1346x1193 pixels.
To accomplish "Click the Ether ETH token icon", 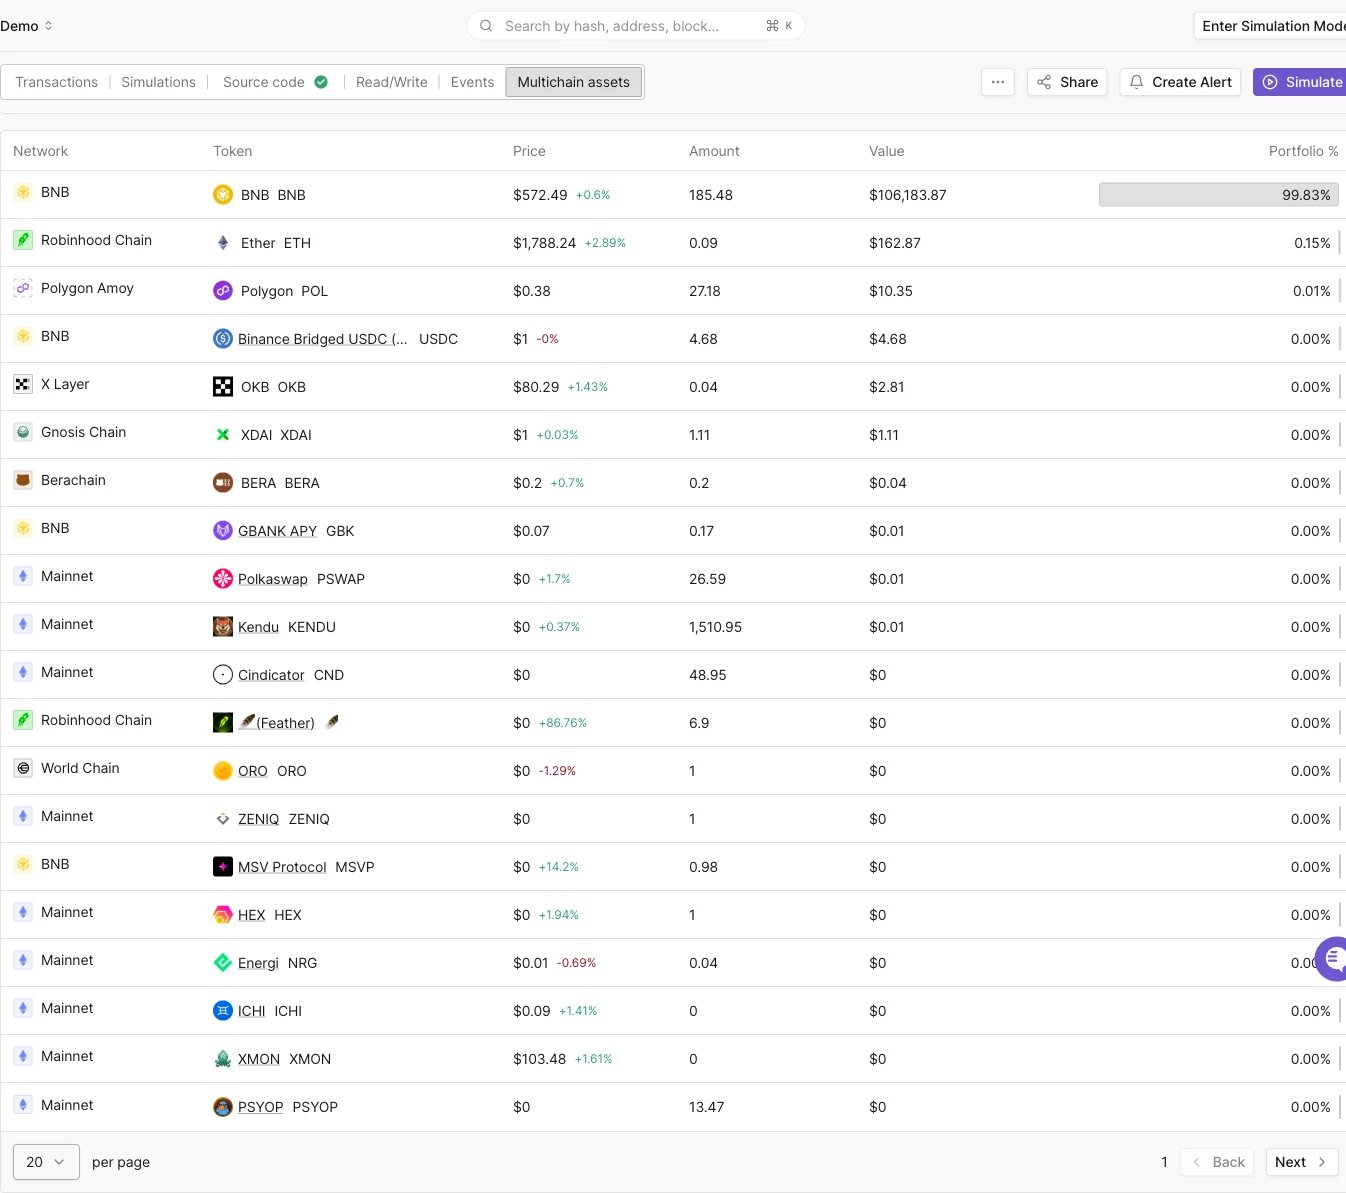I will (223, 243).
